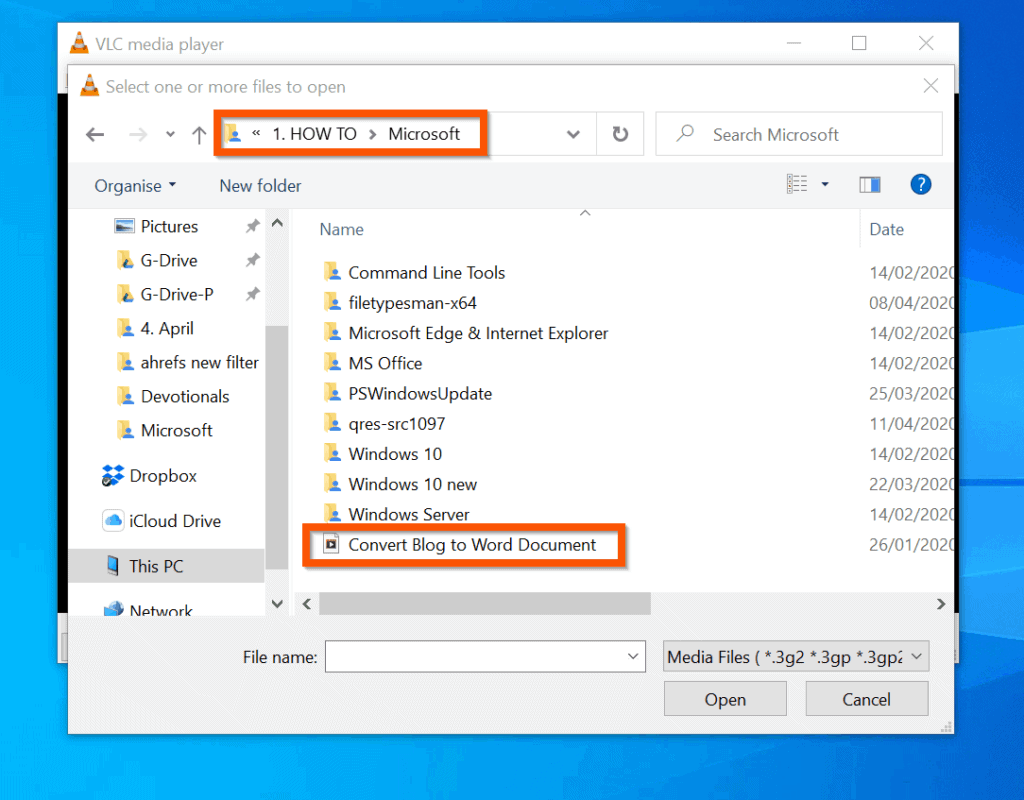Open the recent locations dropdown chevron
The height and width of the screenshot is (800, 1024).
[170, 135]
